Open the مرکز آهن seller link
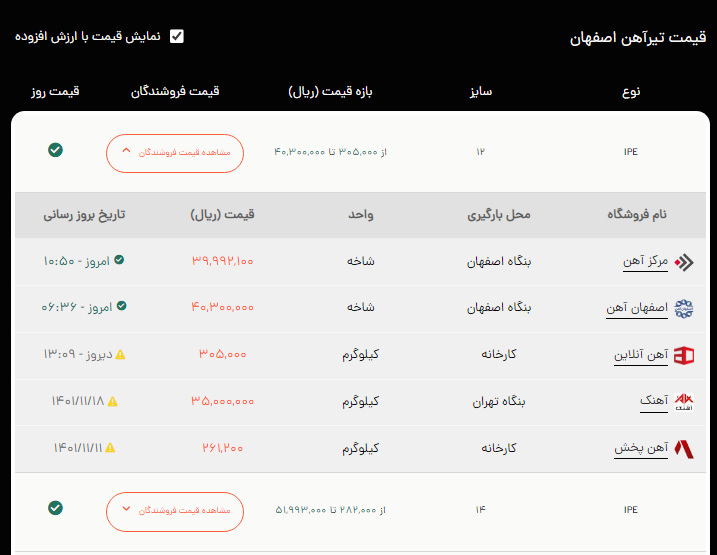The height and width of the screenshot is (555, 717). (x=645, y=261)
